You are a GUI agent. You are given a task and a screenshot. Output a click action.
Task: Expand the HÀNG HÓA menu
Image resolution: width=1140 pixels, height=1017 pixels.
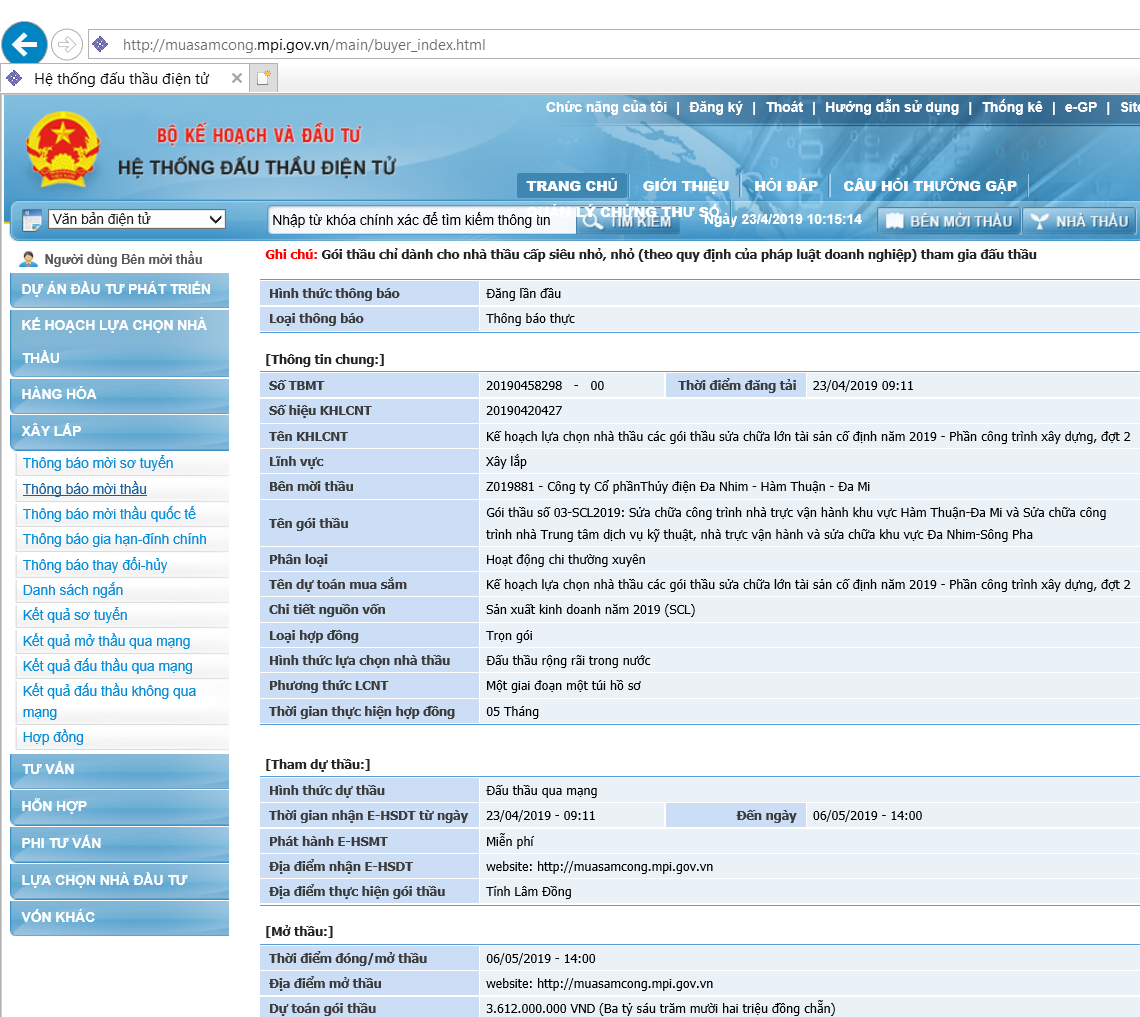click(119, 395)
